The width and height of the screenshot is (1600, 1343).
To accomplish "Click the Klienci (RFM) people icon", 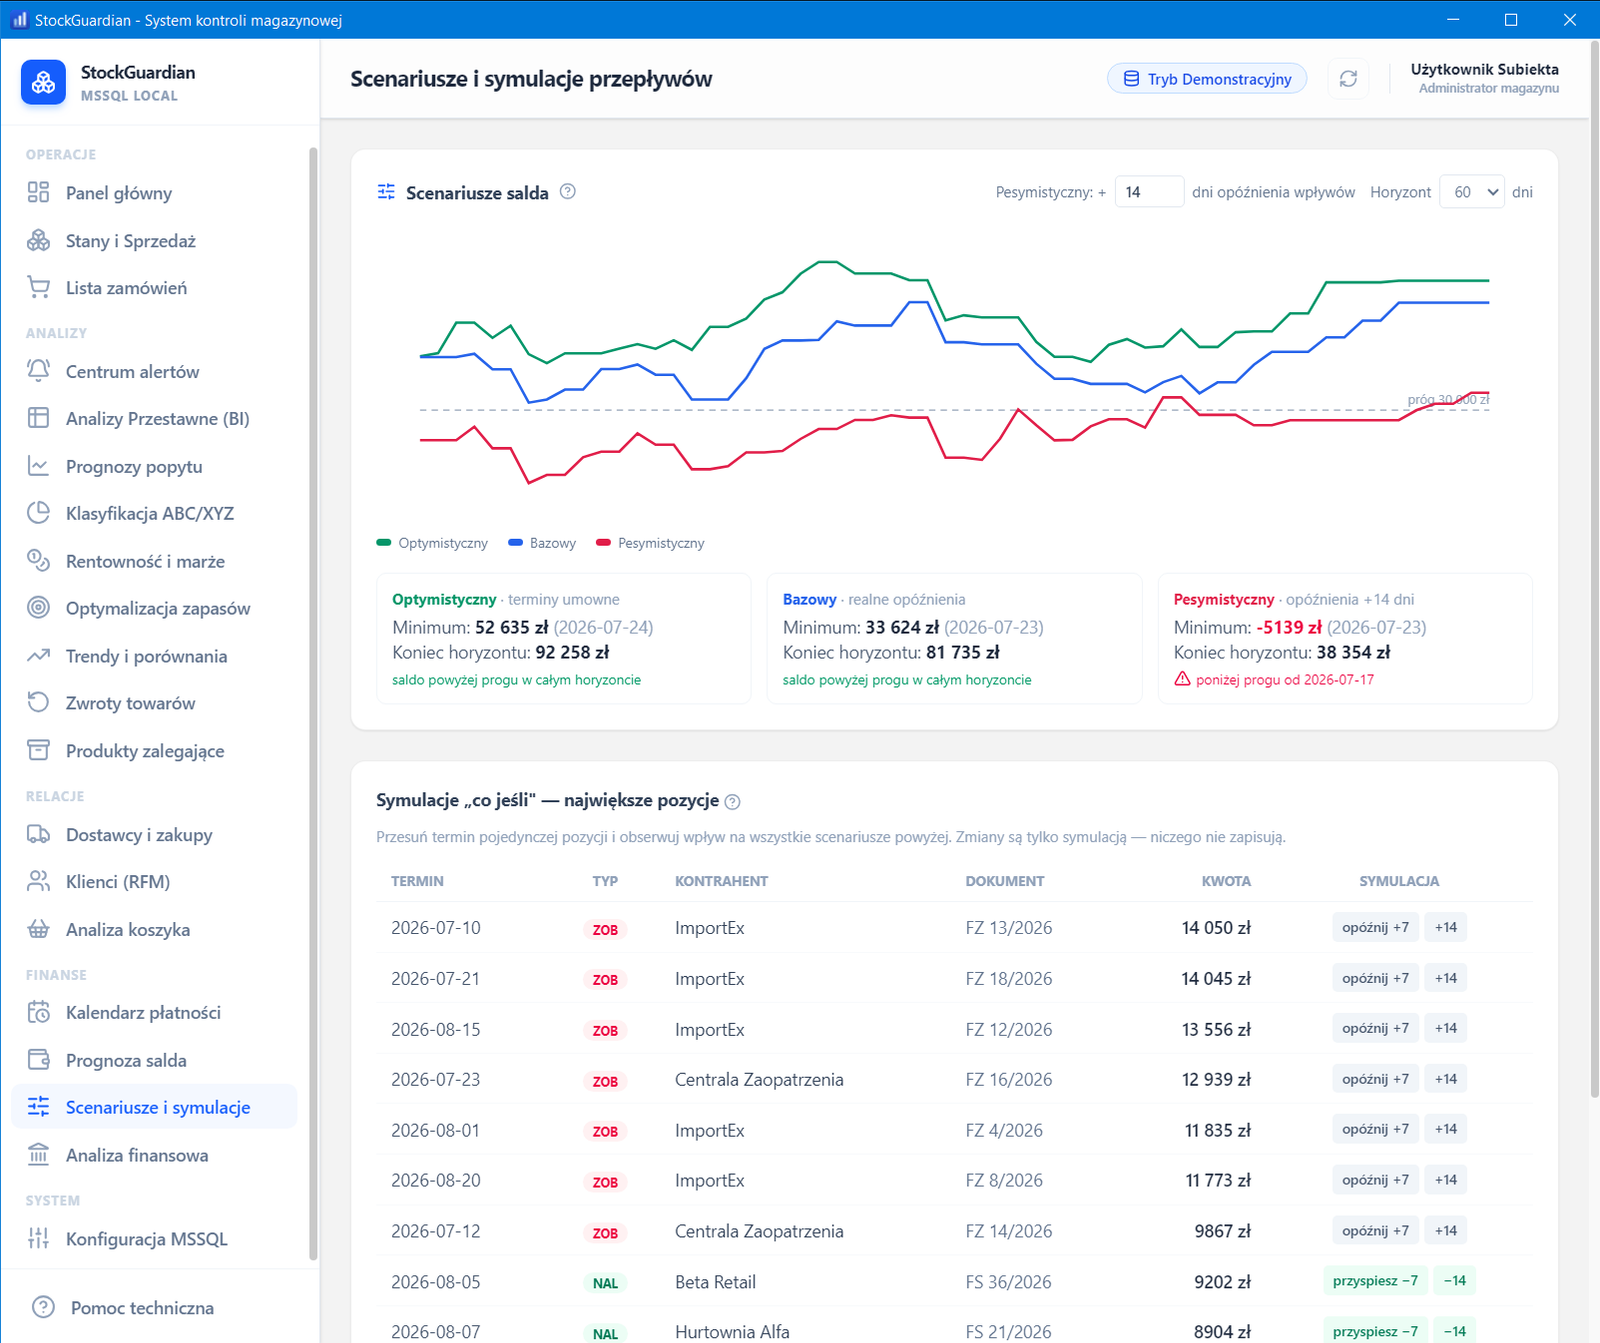I will point(38,881).
